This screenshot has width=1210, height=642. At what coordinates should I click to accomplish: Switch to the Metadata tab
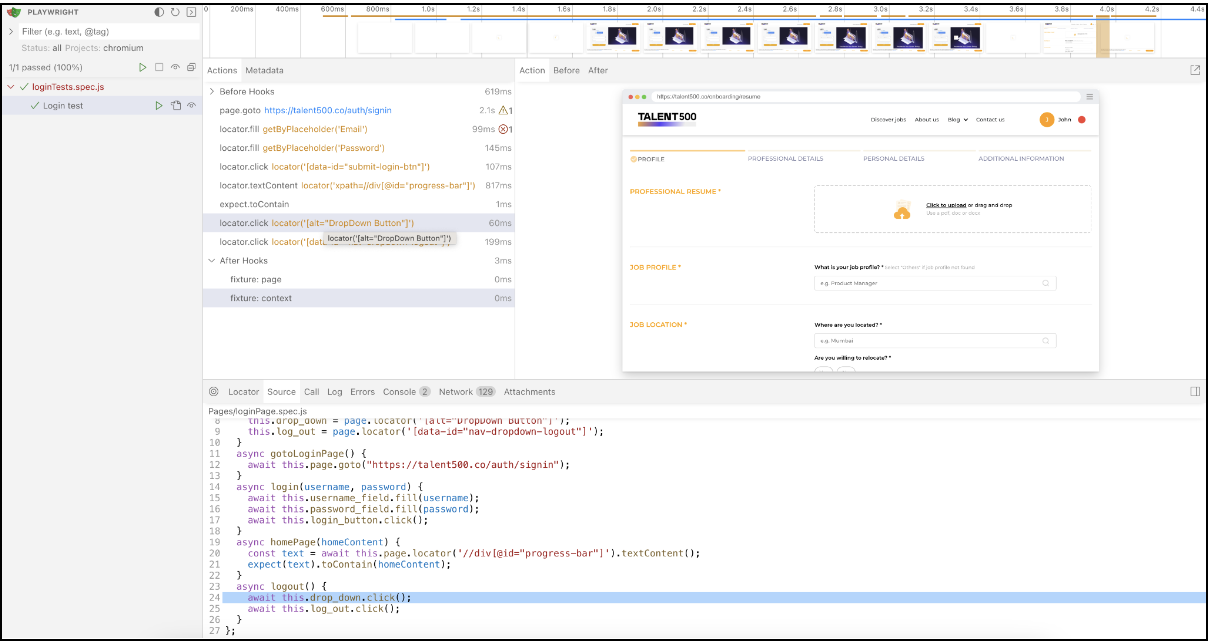click(x=264, y=70)
